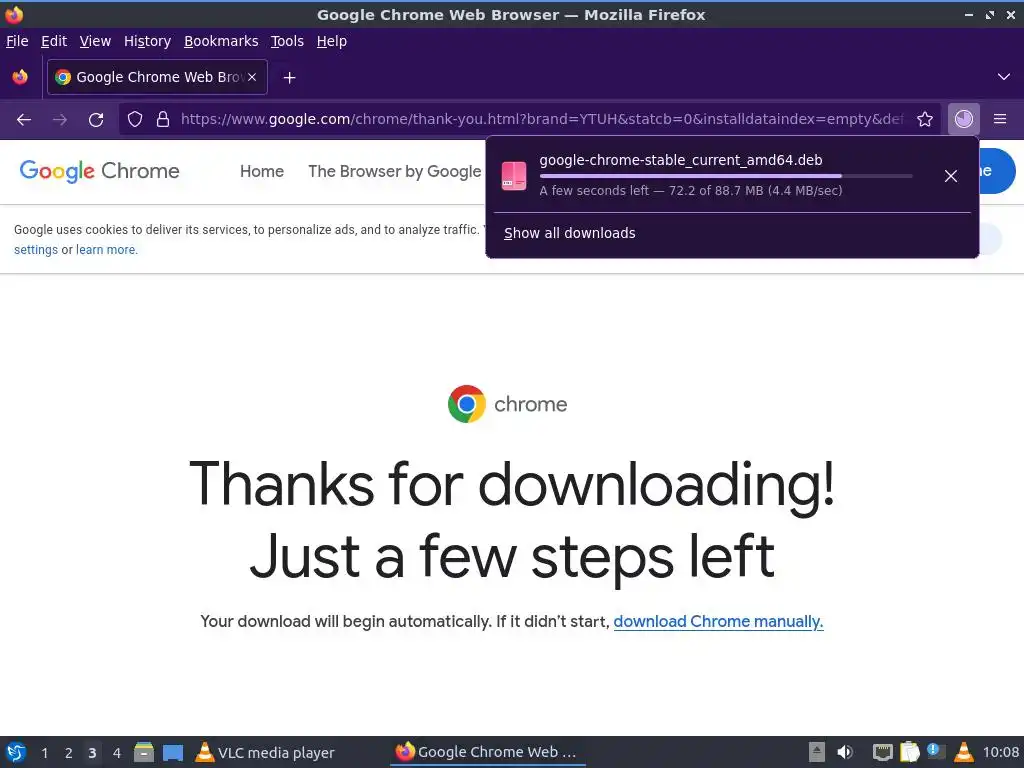
Task: Close the Google Chrome Web Browser tab
Action: [252, 77]
